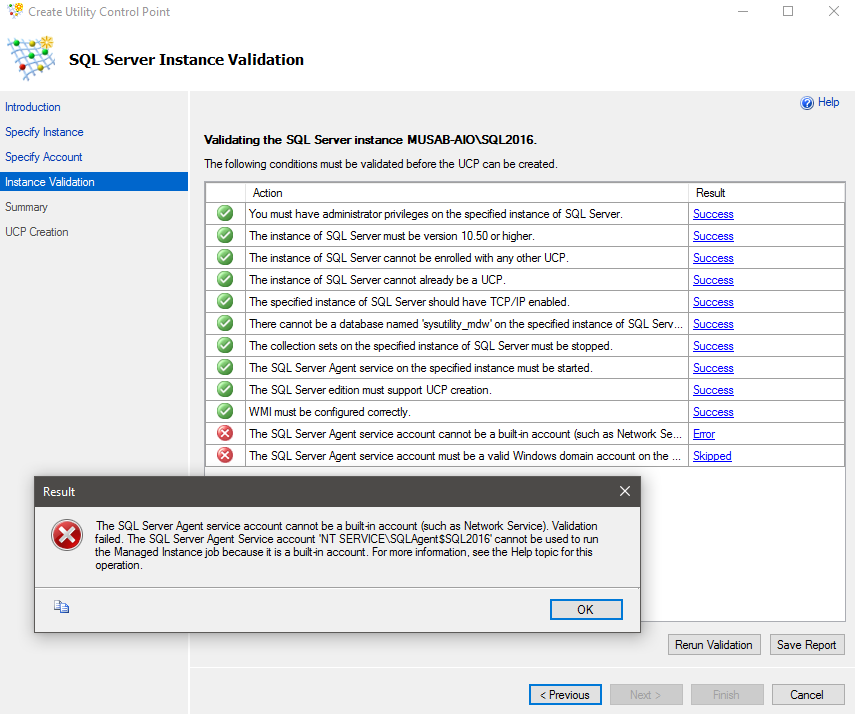The image size is (855, 714).
Task: Click the Success link for TCP/IP enabled row
Action: pyautogui.click(x=713, y=302)
